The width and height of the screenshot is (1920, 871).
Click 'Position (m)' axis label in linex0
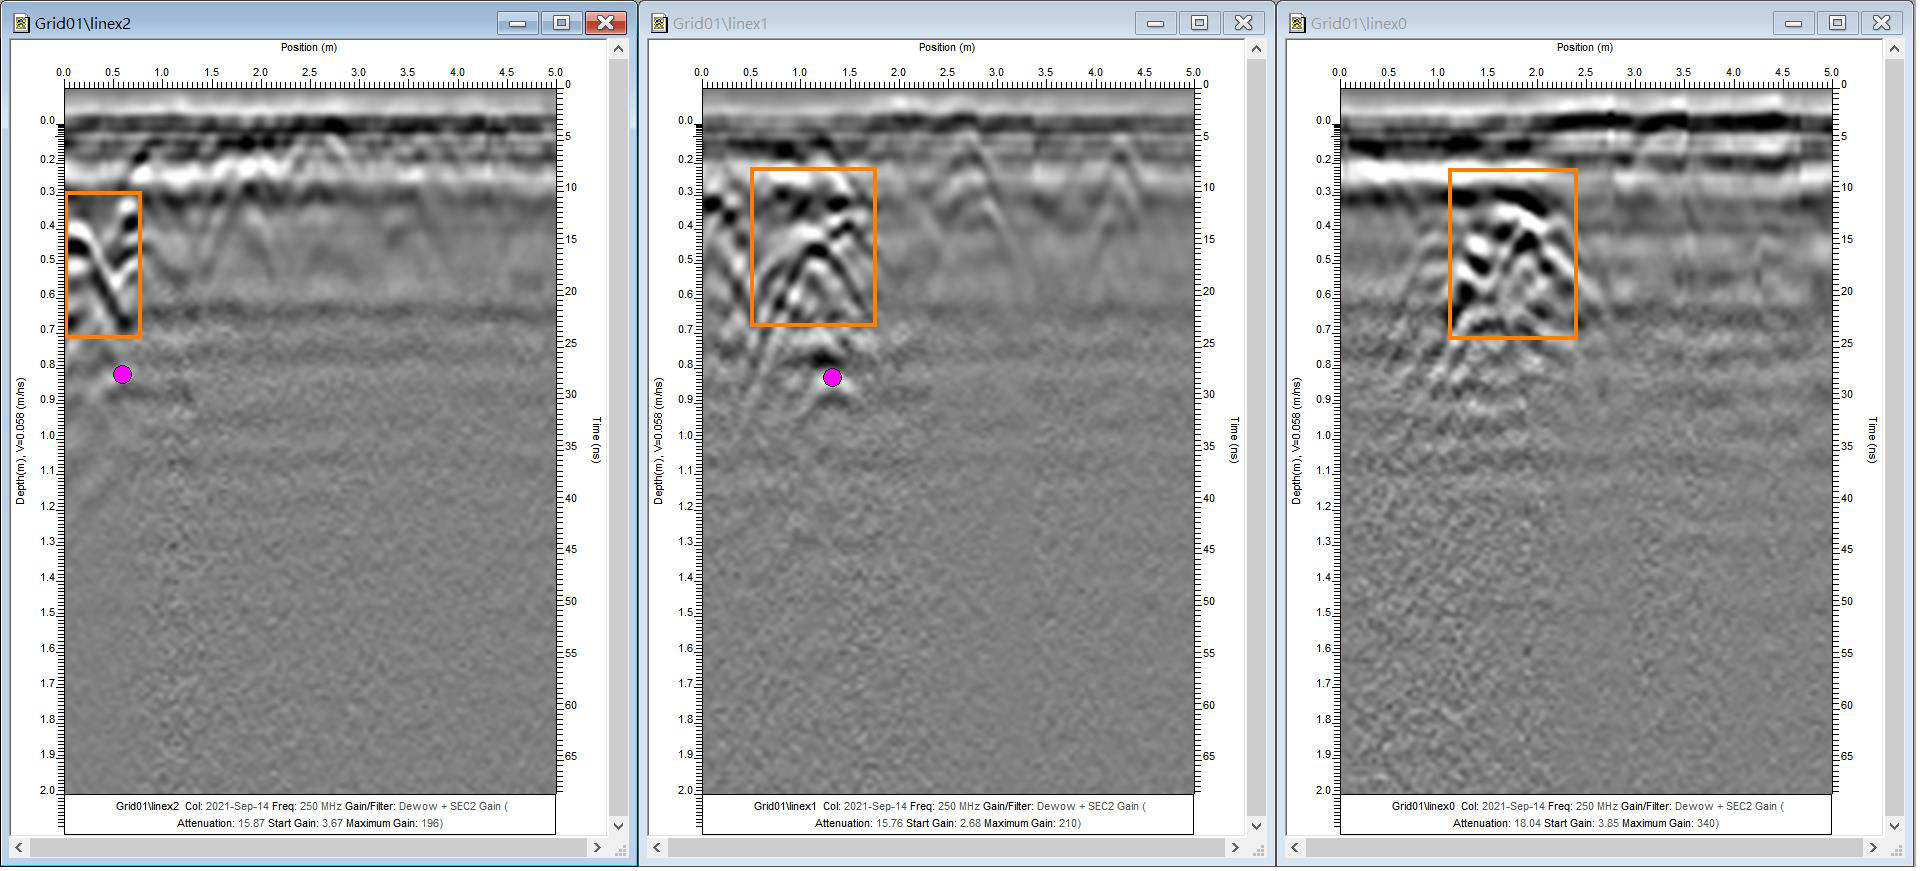pyautogui.click(x=1585, y=47)
